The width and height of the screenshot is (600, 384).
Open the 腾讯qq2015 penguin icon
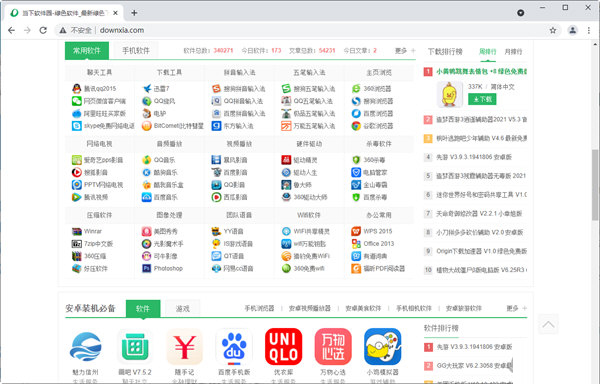coord(77,89)
